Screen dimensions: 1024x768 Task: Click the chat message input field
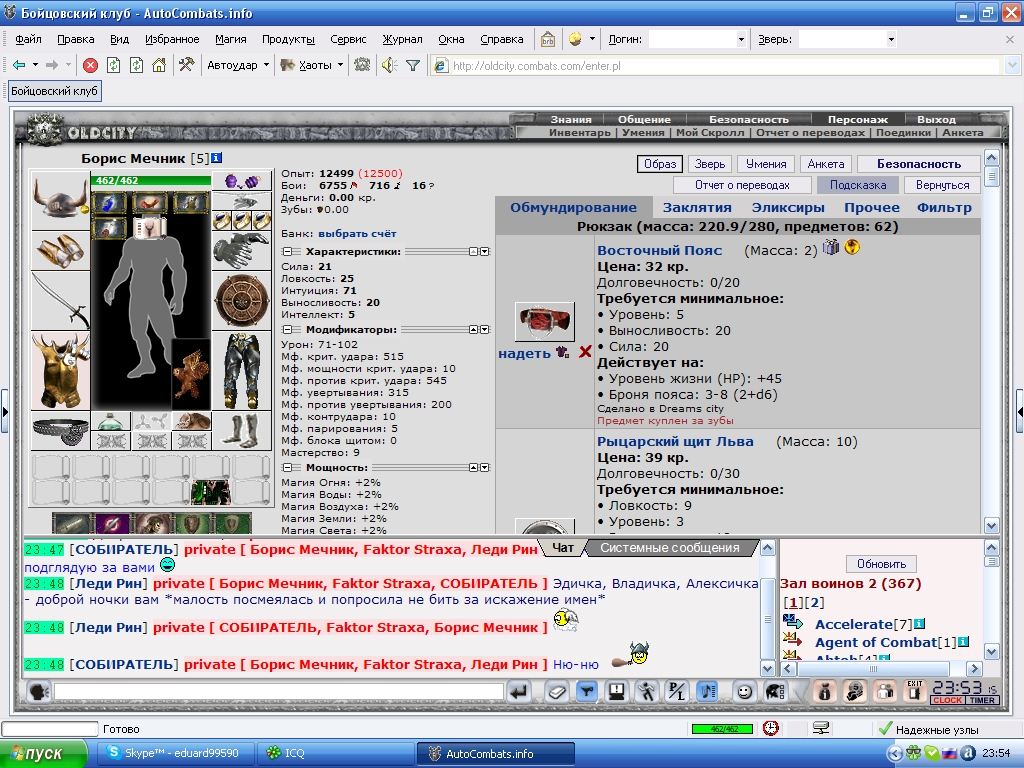pos(279,692)
